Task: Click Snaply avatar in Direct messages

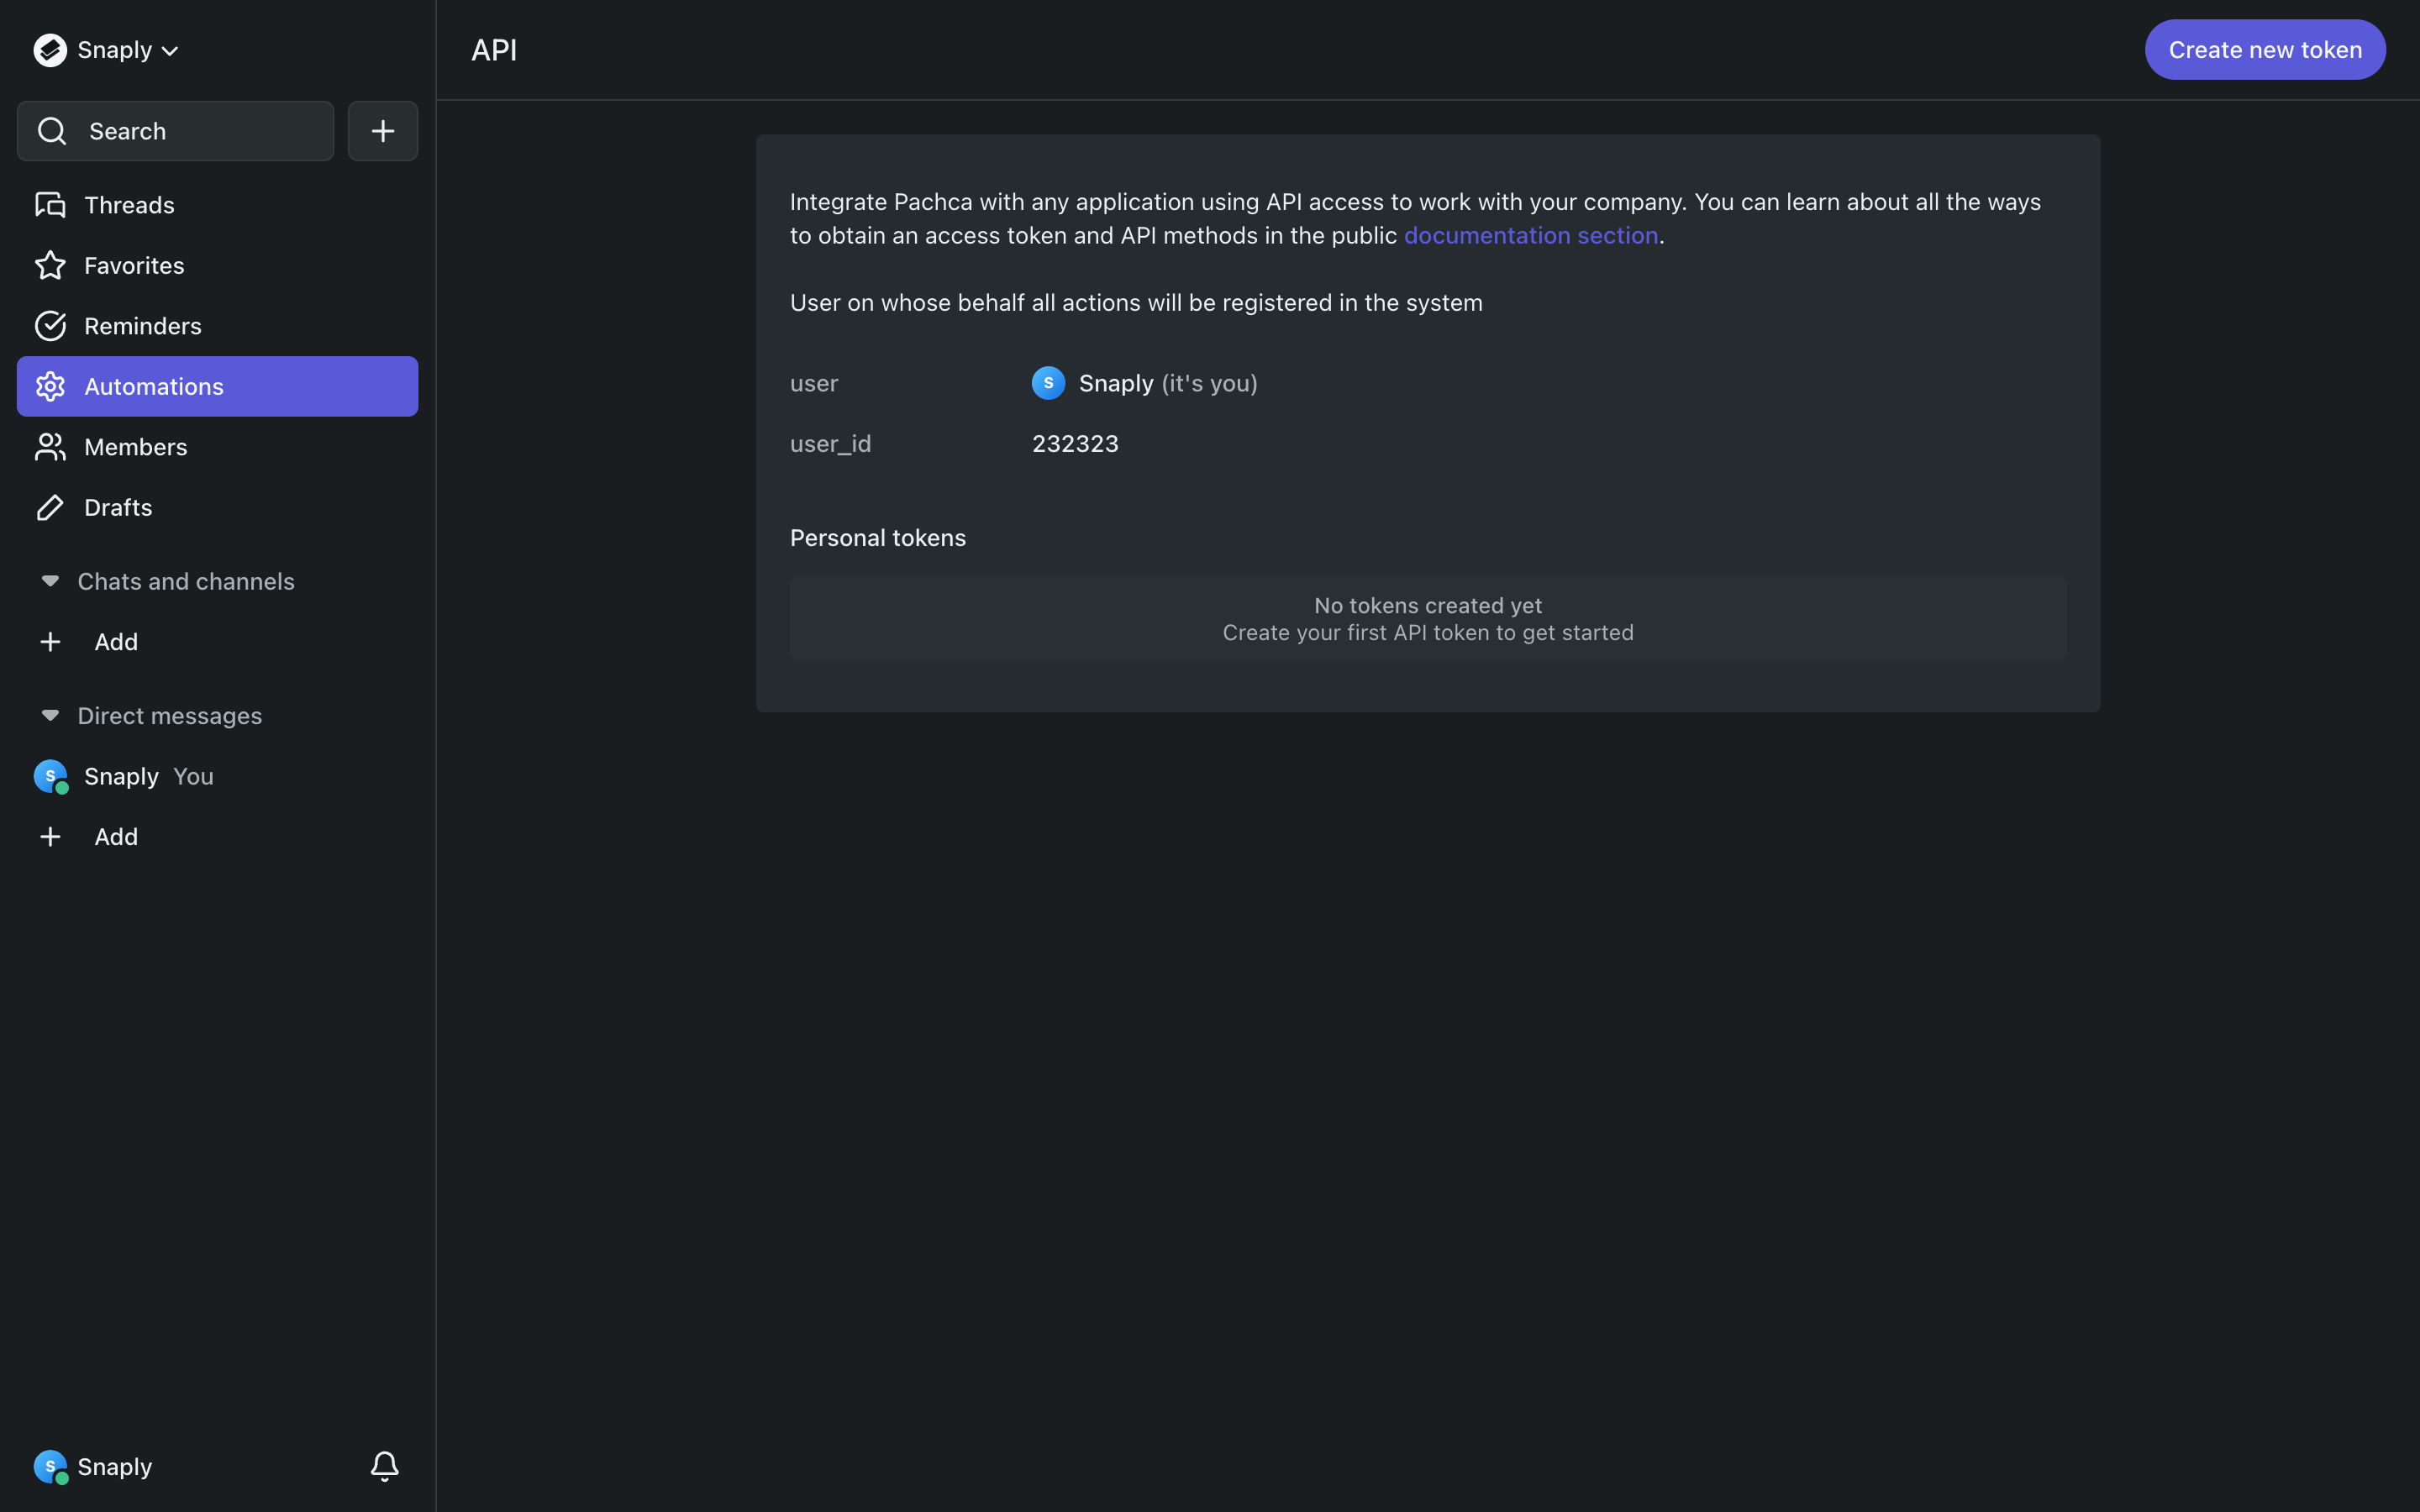Action: [x=50, y=776]
